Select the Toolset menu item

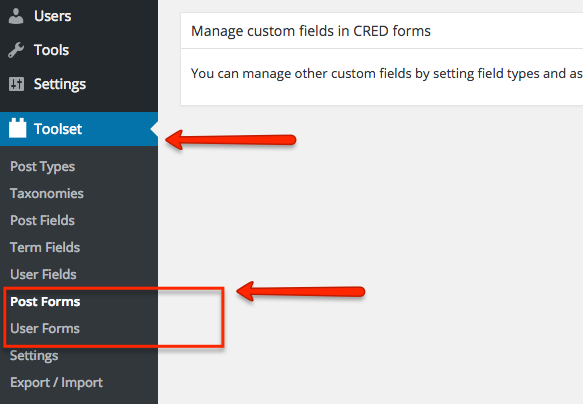(x=79, y=129)
